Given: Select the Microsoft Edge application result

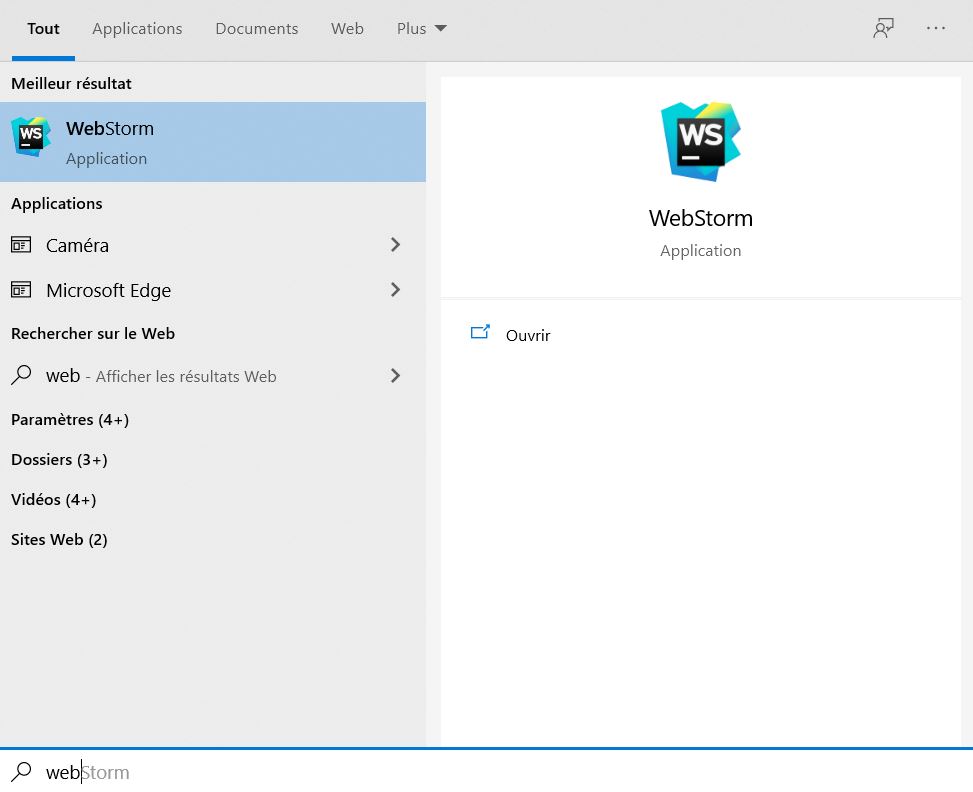Looking at the screenshot, I should [x=213, y=290].
